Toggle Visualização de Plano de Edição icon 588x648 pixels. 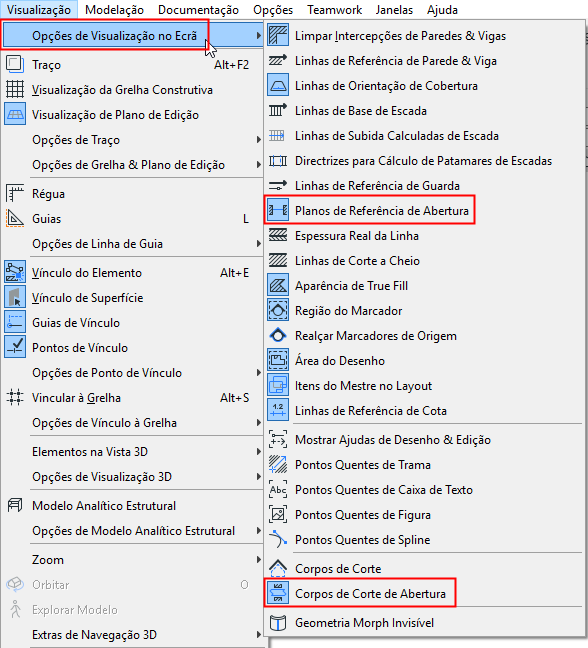(x=15, y=114)
